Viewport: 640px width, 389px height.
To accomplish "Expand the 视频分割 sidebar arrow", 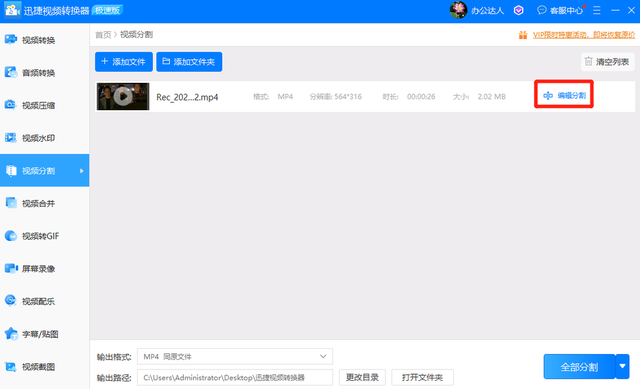I will [82, 171].
